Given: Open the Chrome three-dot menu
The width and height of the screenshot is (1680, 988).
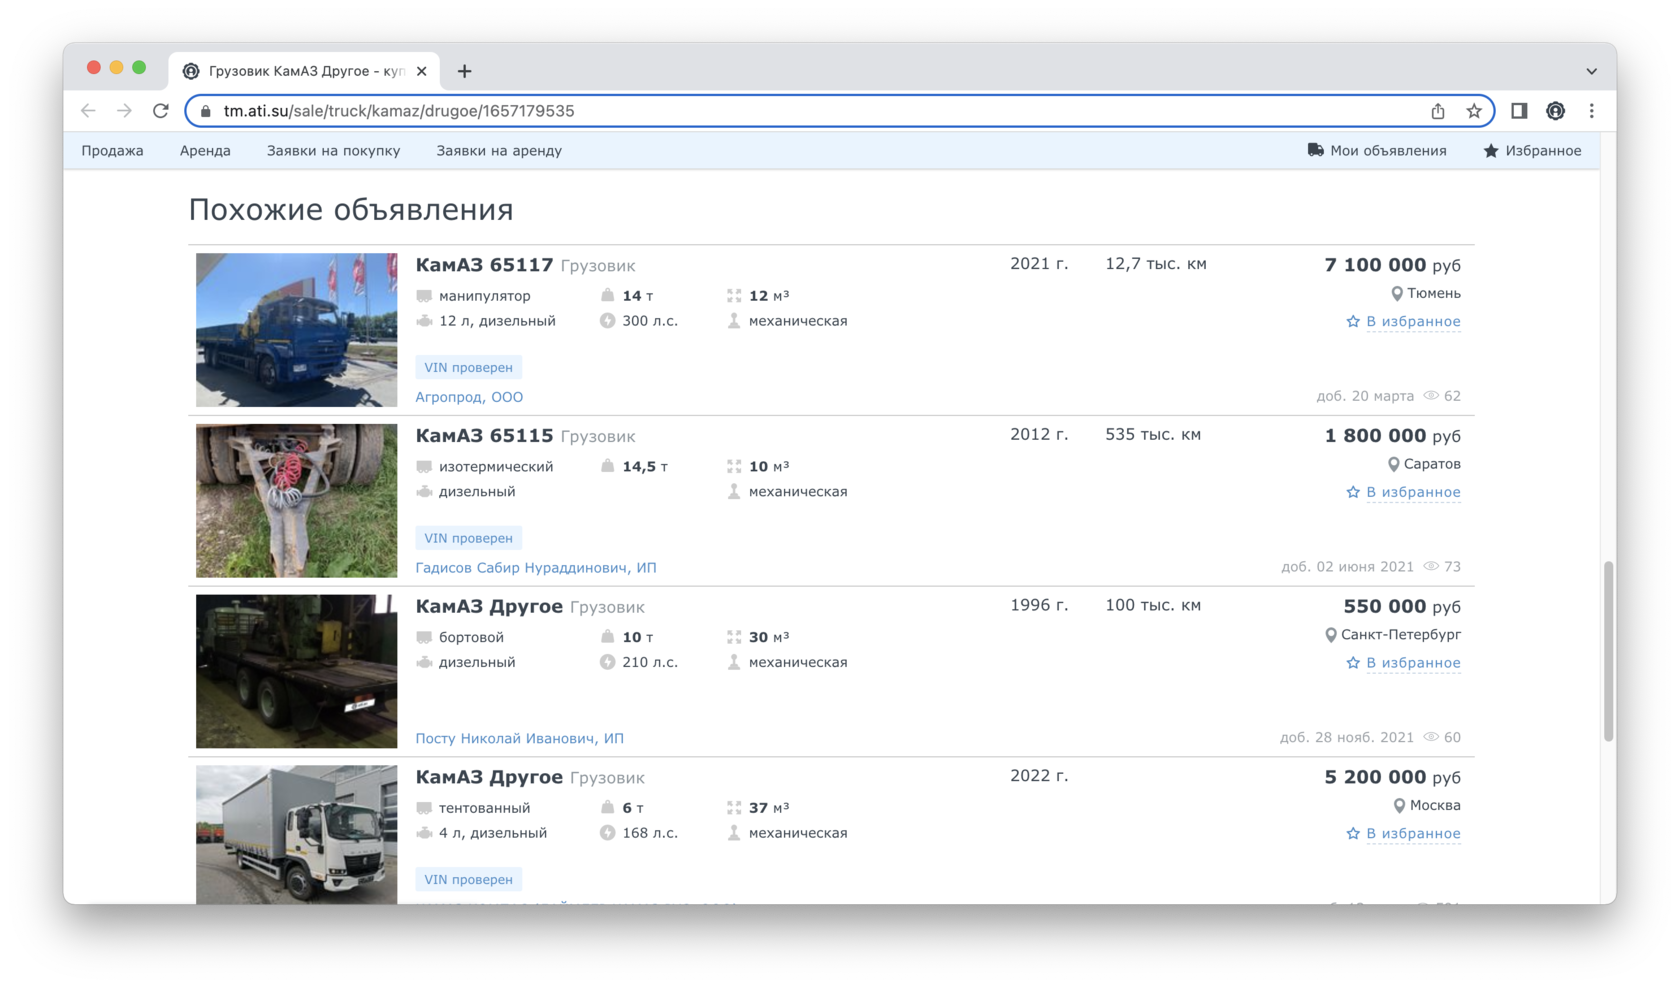Looking at the screenshot, I should tap(1592, 111).
